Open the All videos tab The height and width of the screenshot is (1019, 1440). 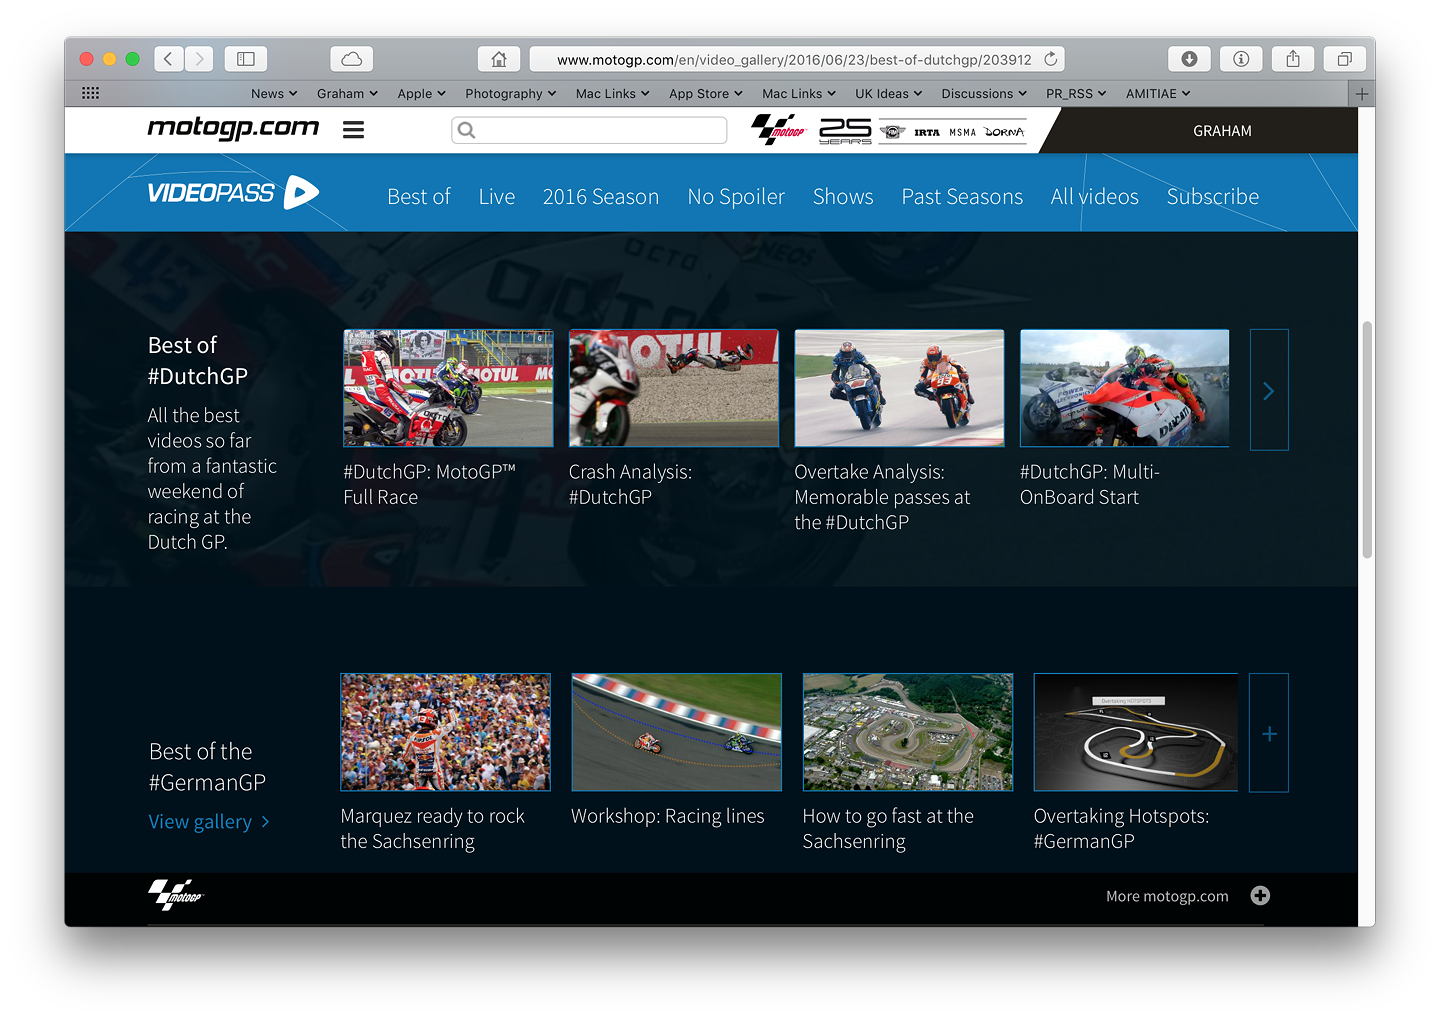pos(1095,197)
